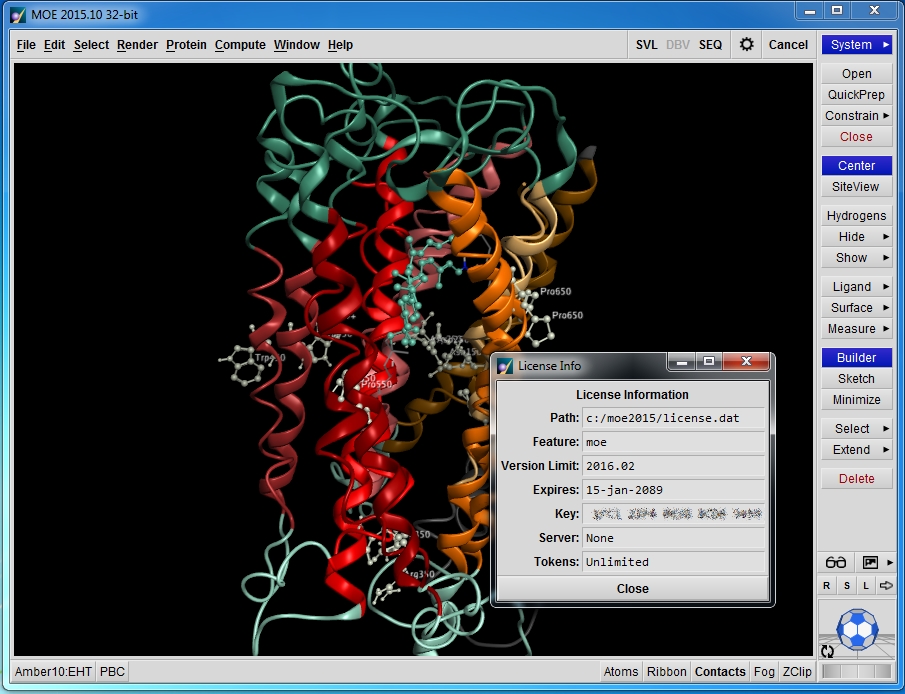Click the red Delete button
This screenshot has height=694, width=905.
(x=857, y=479)
